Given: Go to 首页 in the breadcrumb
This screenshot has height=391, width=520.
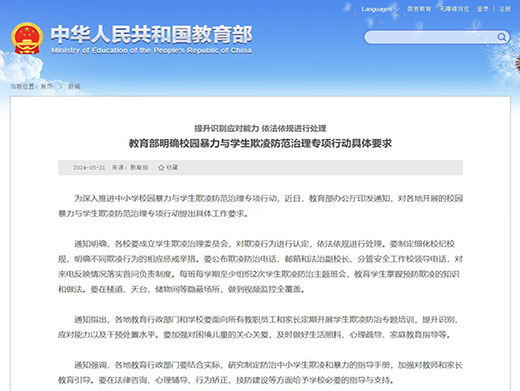Looking at the screenshot, I should coord(47,86).
